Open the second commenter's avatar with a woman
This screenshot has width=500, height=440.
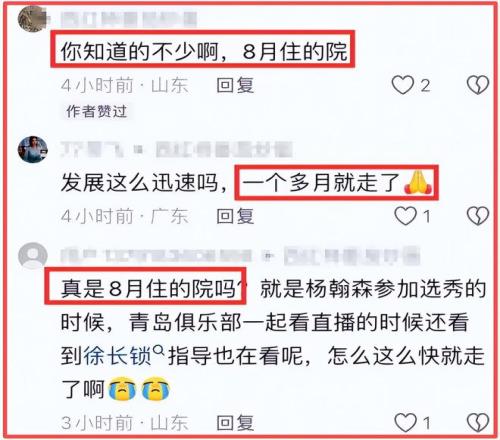tap(33, 149)
